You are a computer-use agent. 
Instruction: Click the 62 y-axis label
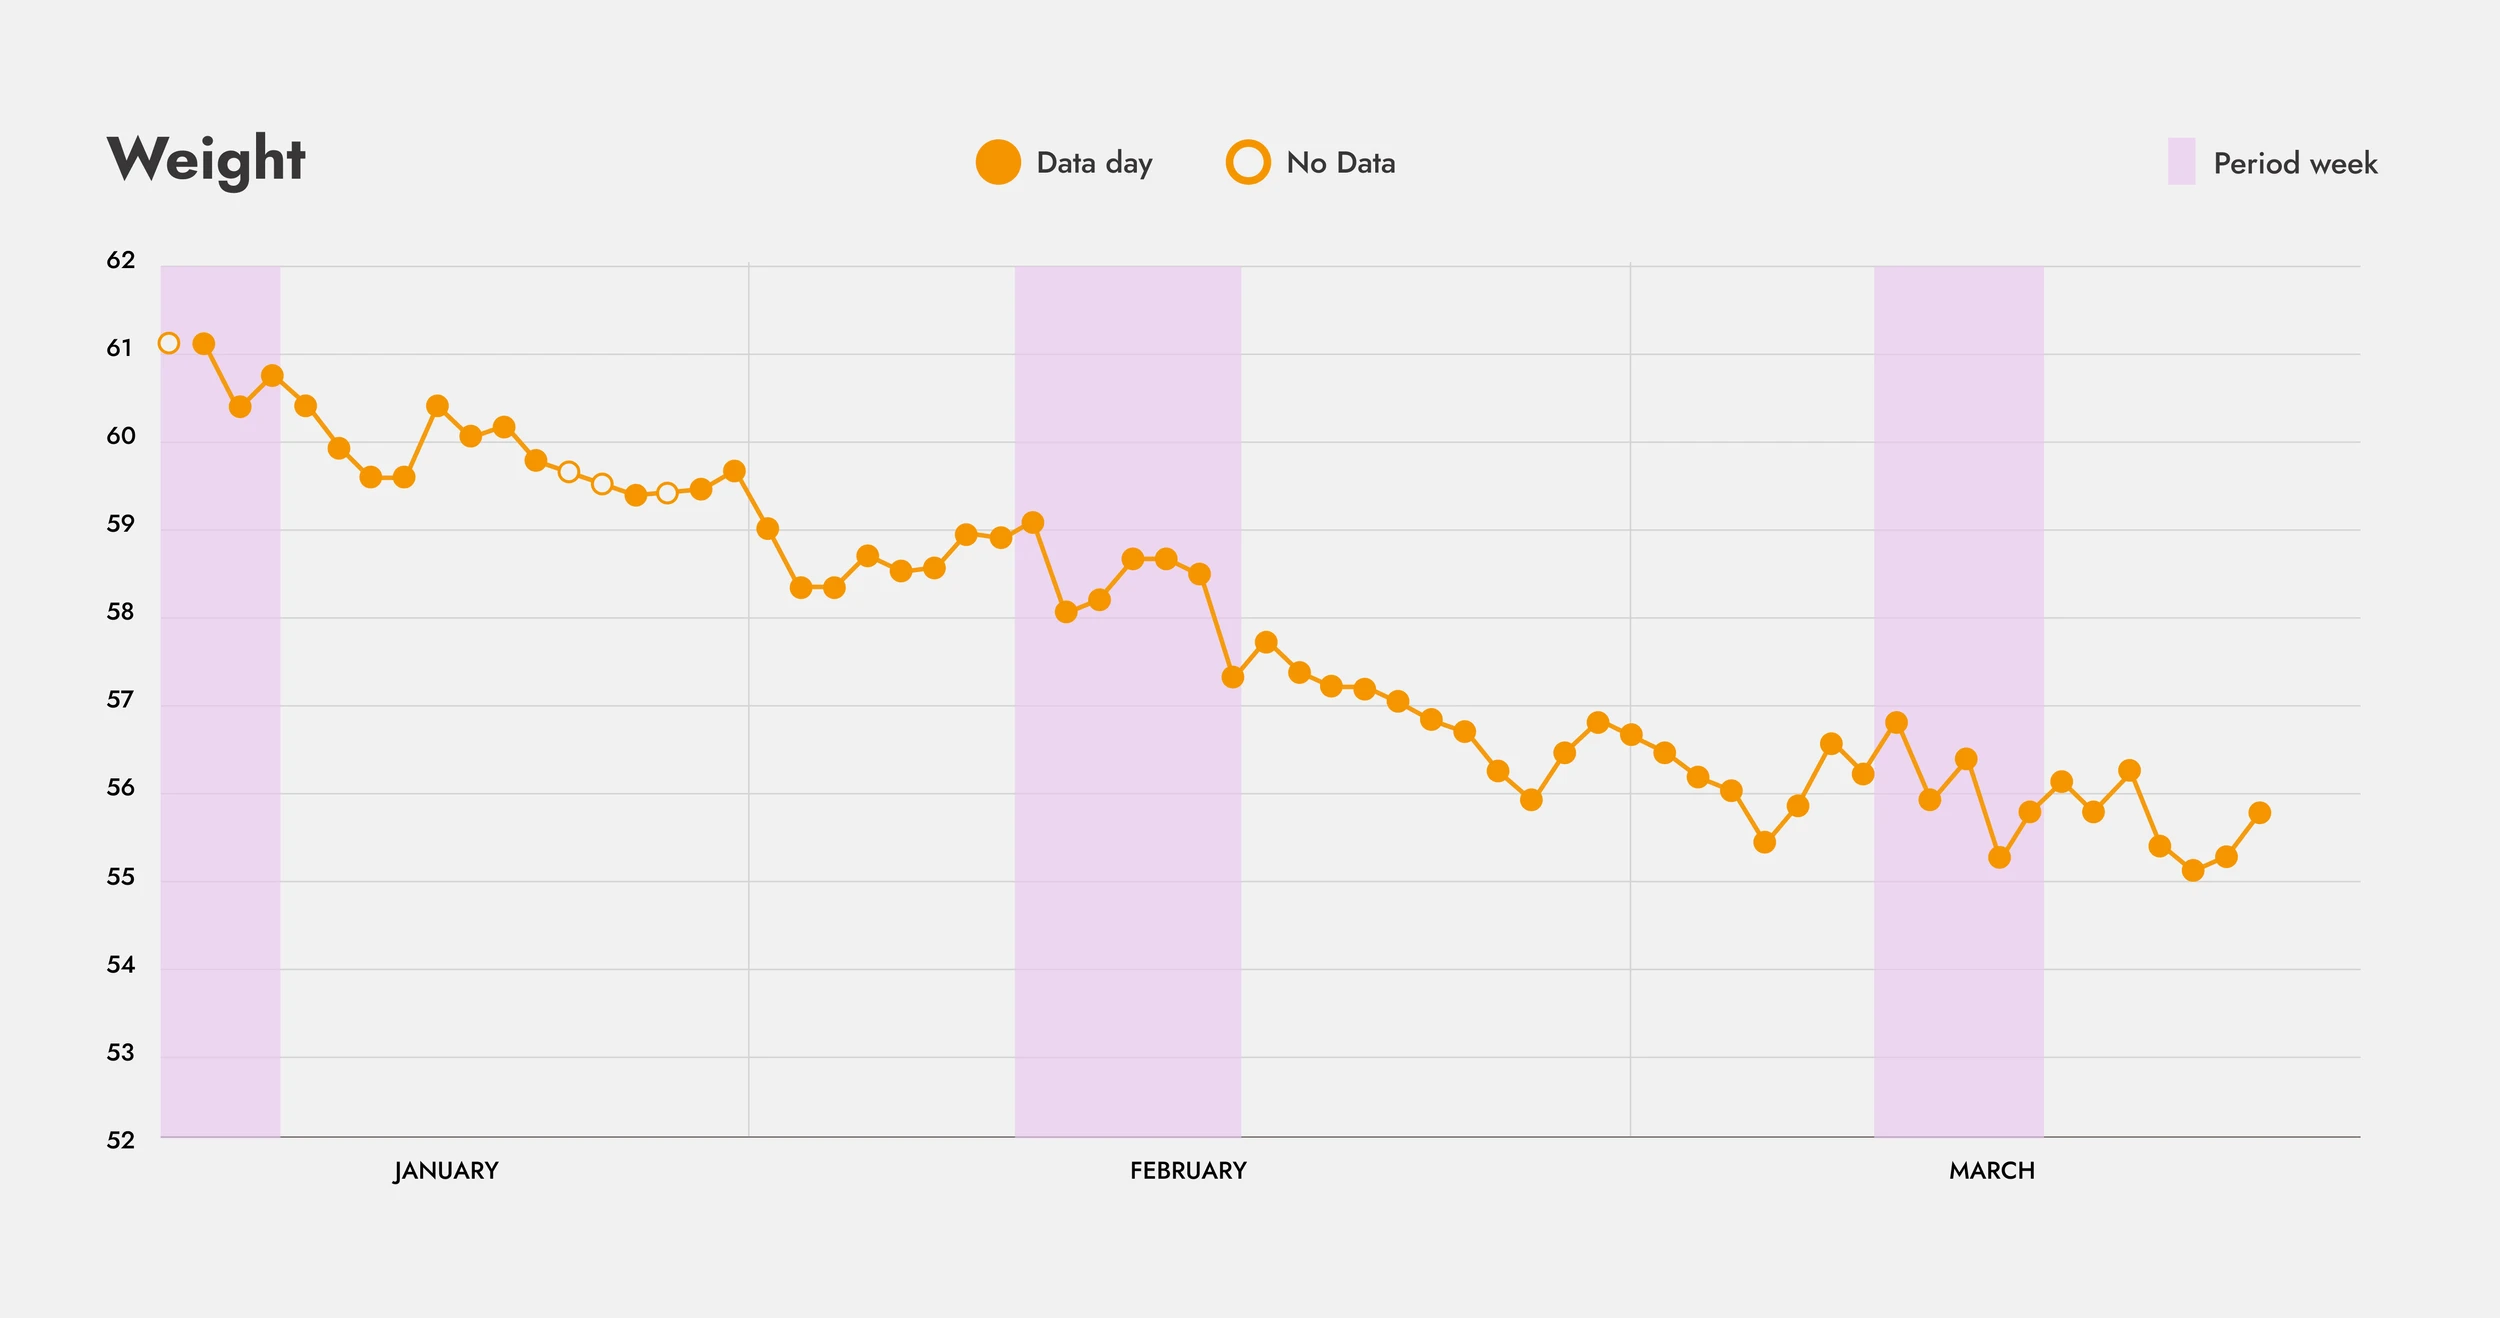tap(120, 260)
